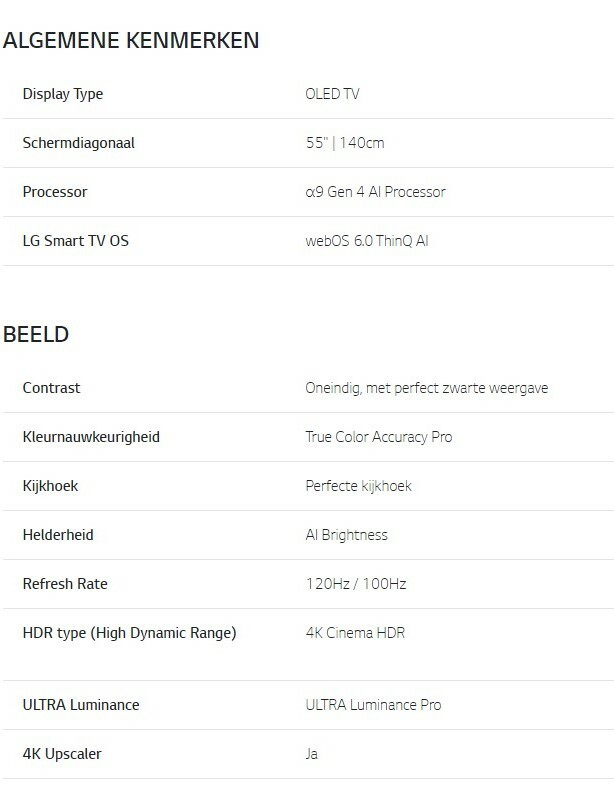
Task: Click the α9 Gen 4 AI Processor value
Action: (x=375, y=191)
